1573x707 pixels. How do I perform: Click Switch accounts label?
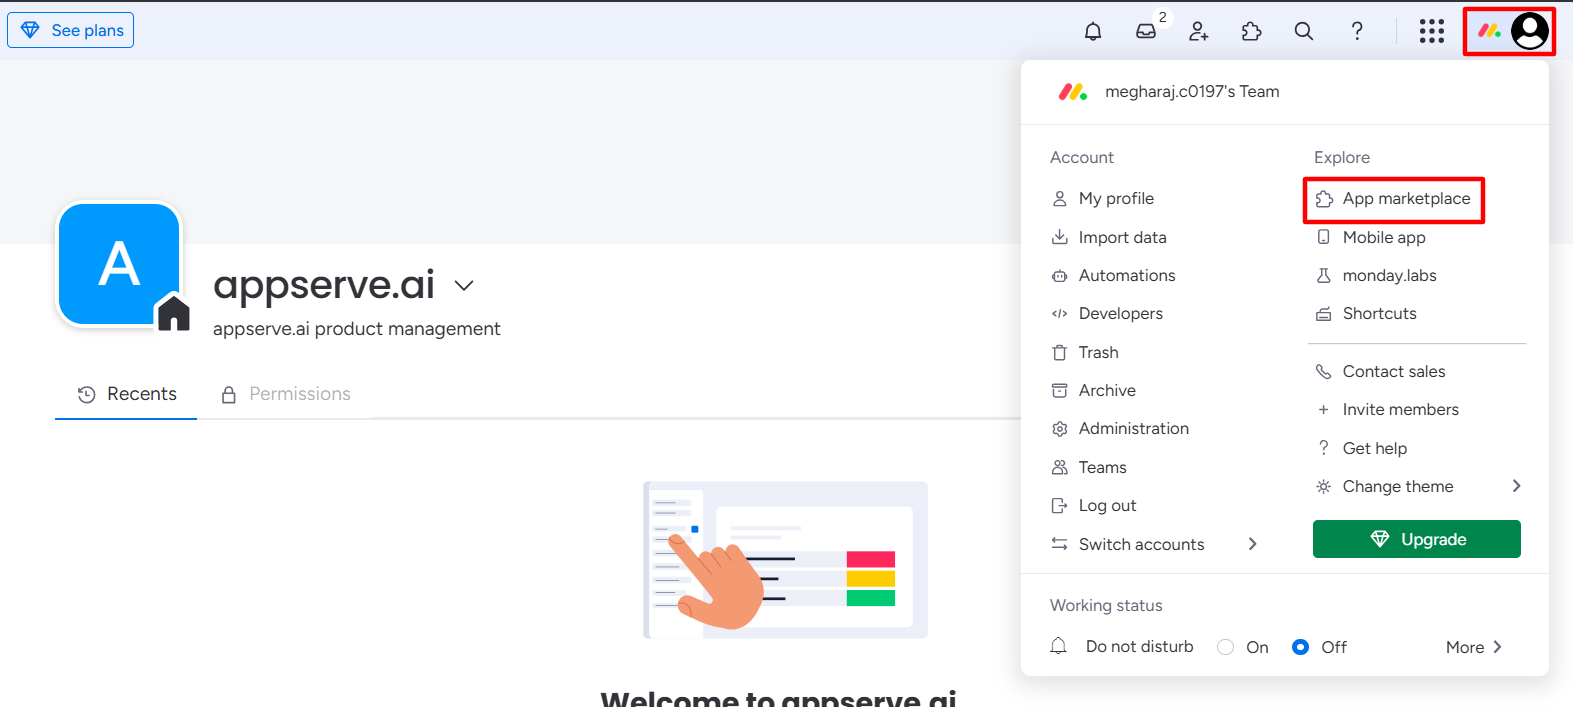(1142, 545)
